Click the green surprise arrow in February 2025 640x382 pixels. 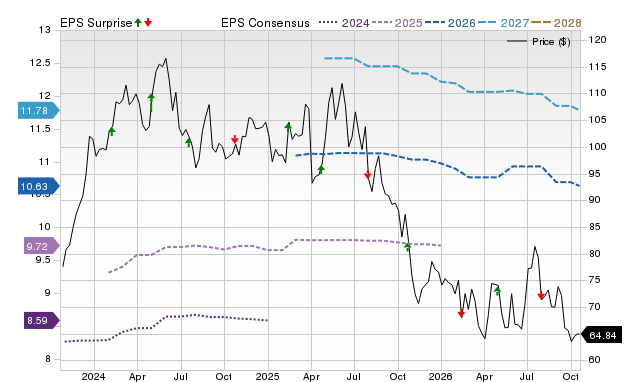(288, 127)
